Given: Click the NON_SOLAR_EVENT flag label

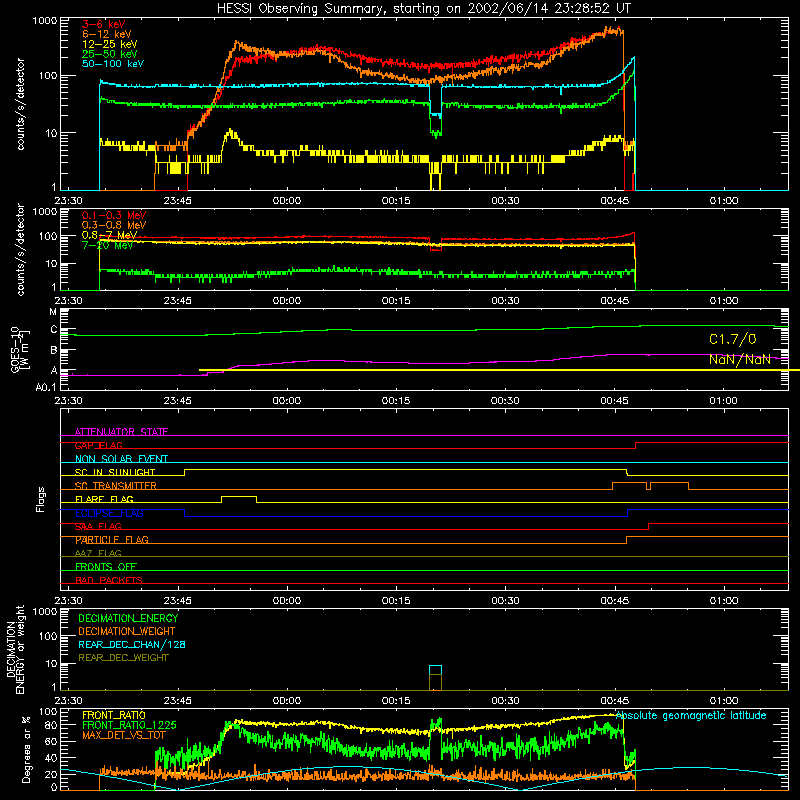Looking at the screenshot, I should [x=121, y=459].
